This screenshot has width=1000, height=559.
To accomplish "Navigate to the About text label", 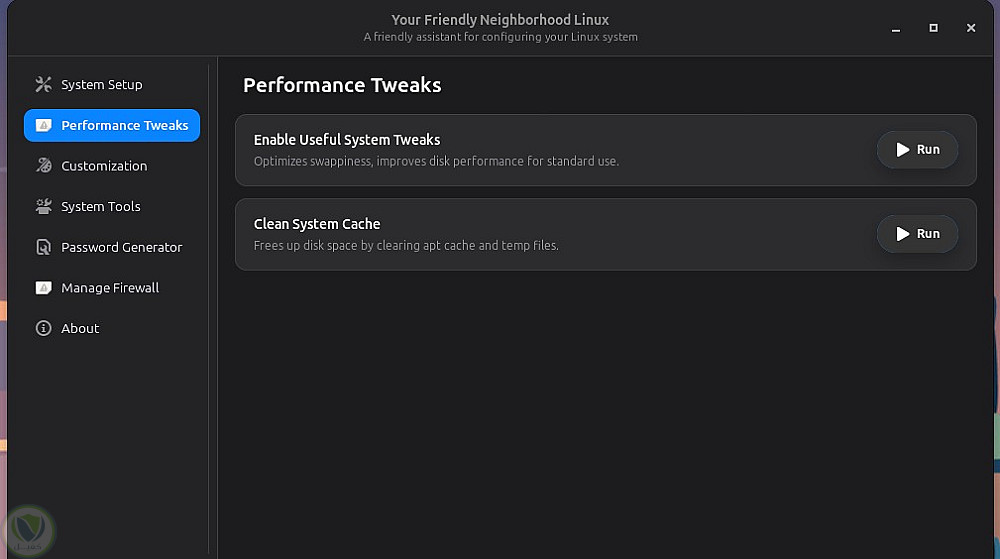I will pos(80,328).
